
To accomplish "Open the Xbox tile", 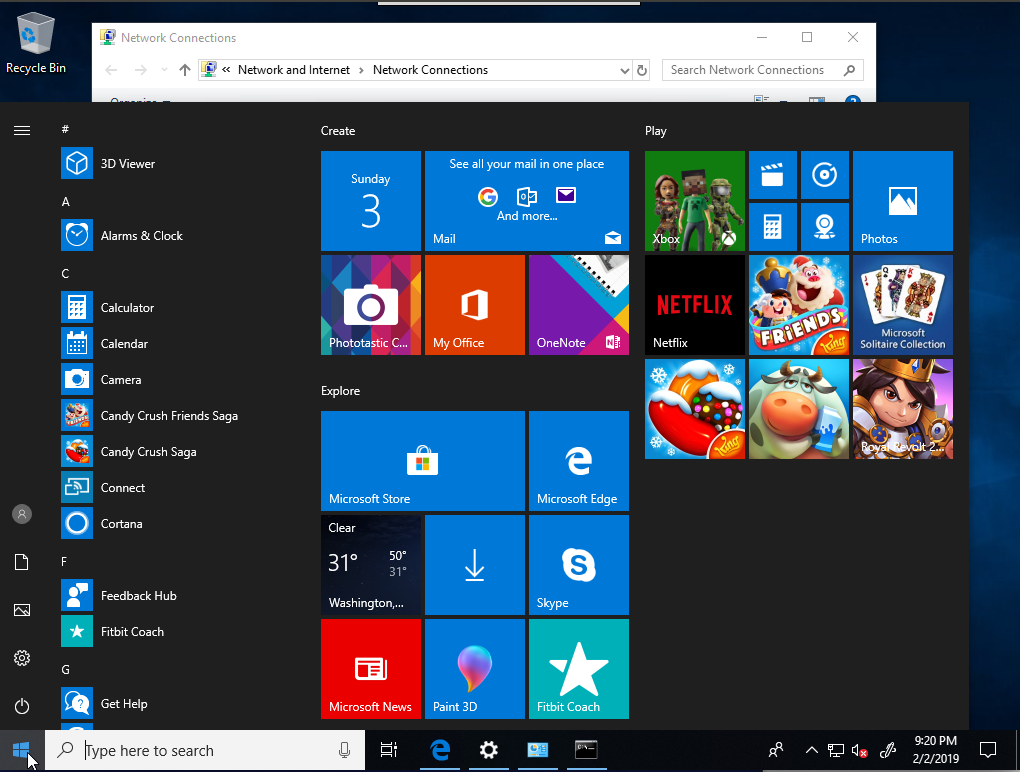I will [695, 201].
